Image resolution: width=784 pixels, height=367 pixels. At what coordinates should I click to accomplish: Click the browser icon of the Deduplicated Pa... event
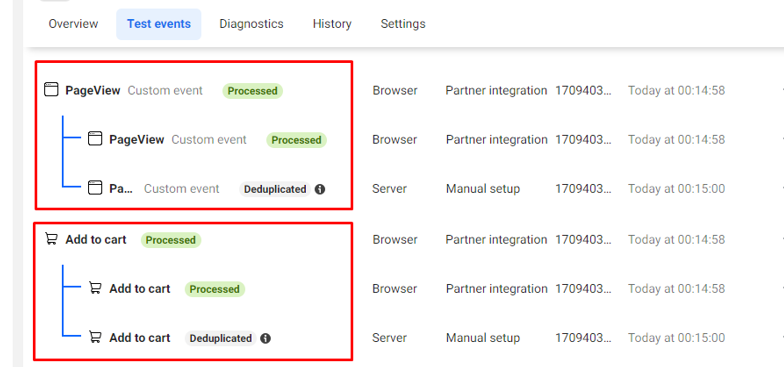95,188
